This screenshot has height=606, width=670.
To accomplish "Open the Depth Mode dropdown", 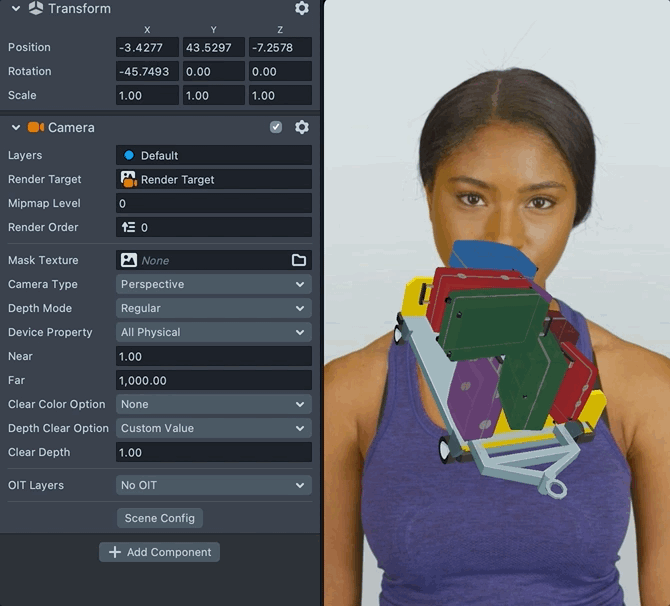I will (214, 308).
